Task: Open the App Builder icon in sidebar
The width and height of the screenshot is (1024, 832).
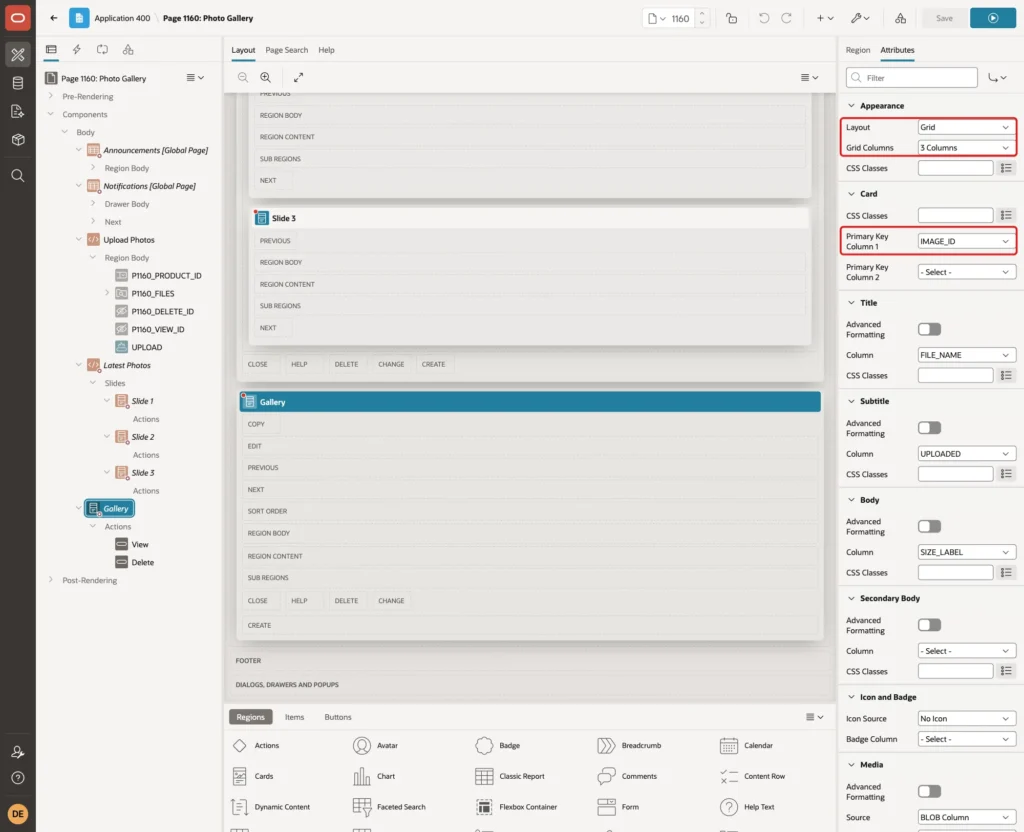Action: [x=18, y=54]
